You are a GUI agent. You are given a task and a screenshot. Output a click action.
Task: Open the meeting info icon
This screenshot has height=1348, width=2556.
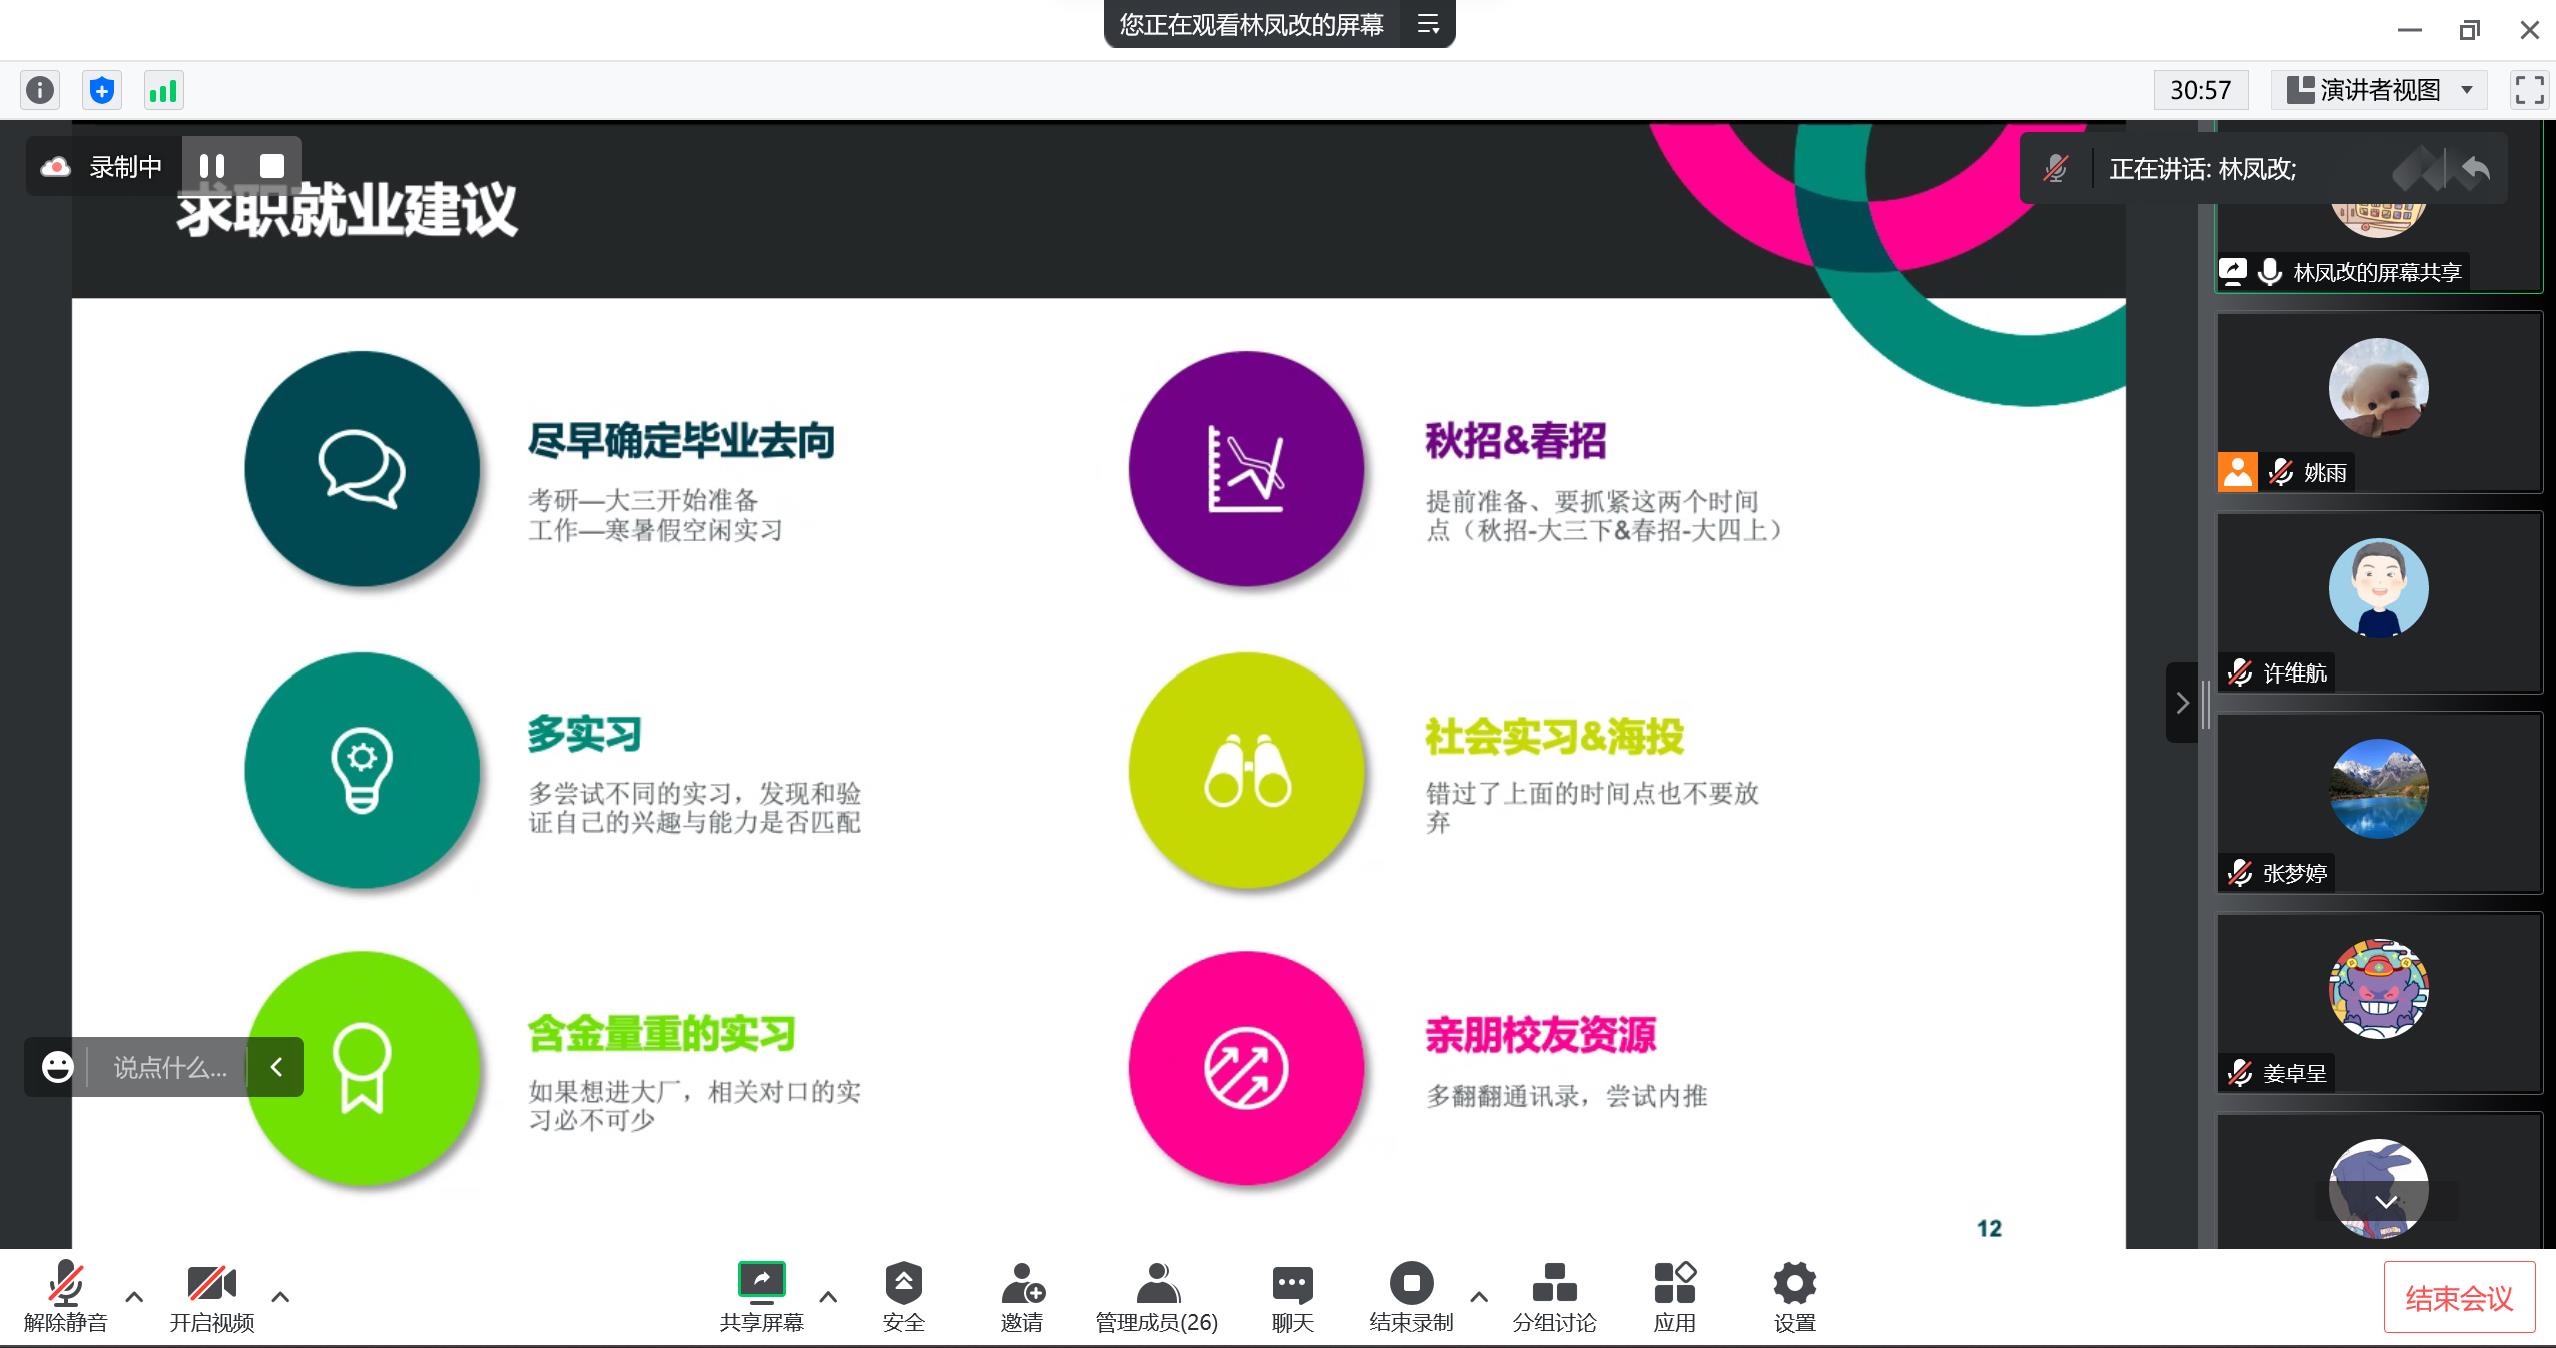pos(40,91)
